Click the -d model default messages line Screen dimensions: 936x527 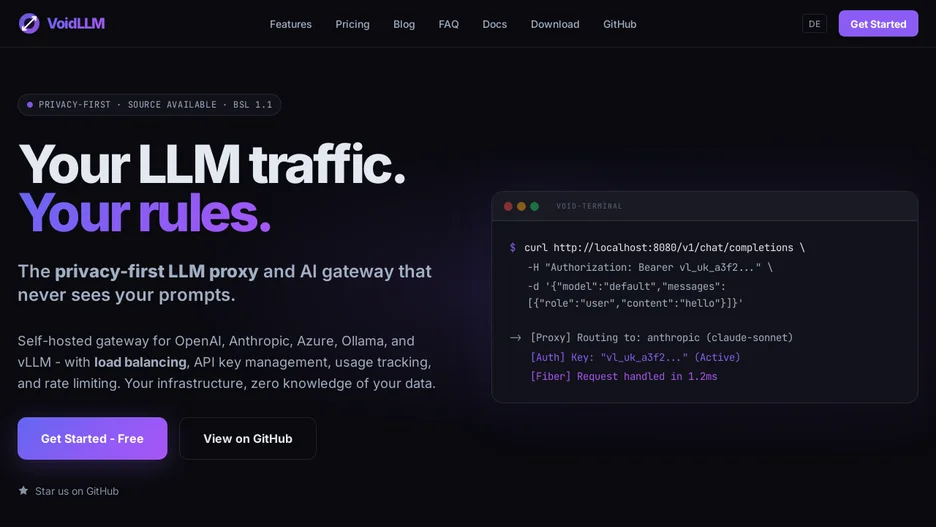click(x=627, y=286)
